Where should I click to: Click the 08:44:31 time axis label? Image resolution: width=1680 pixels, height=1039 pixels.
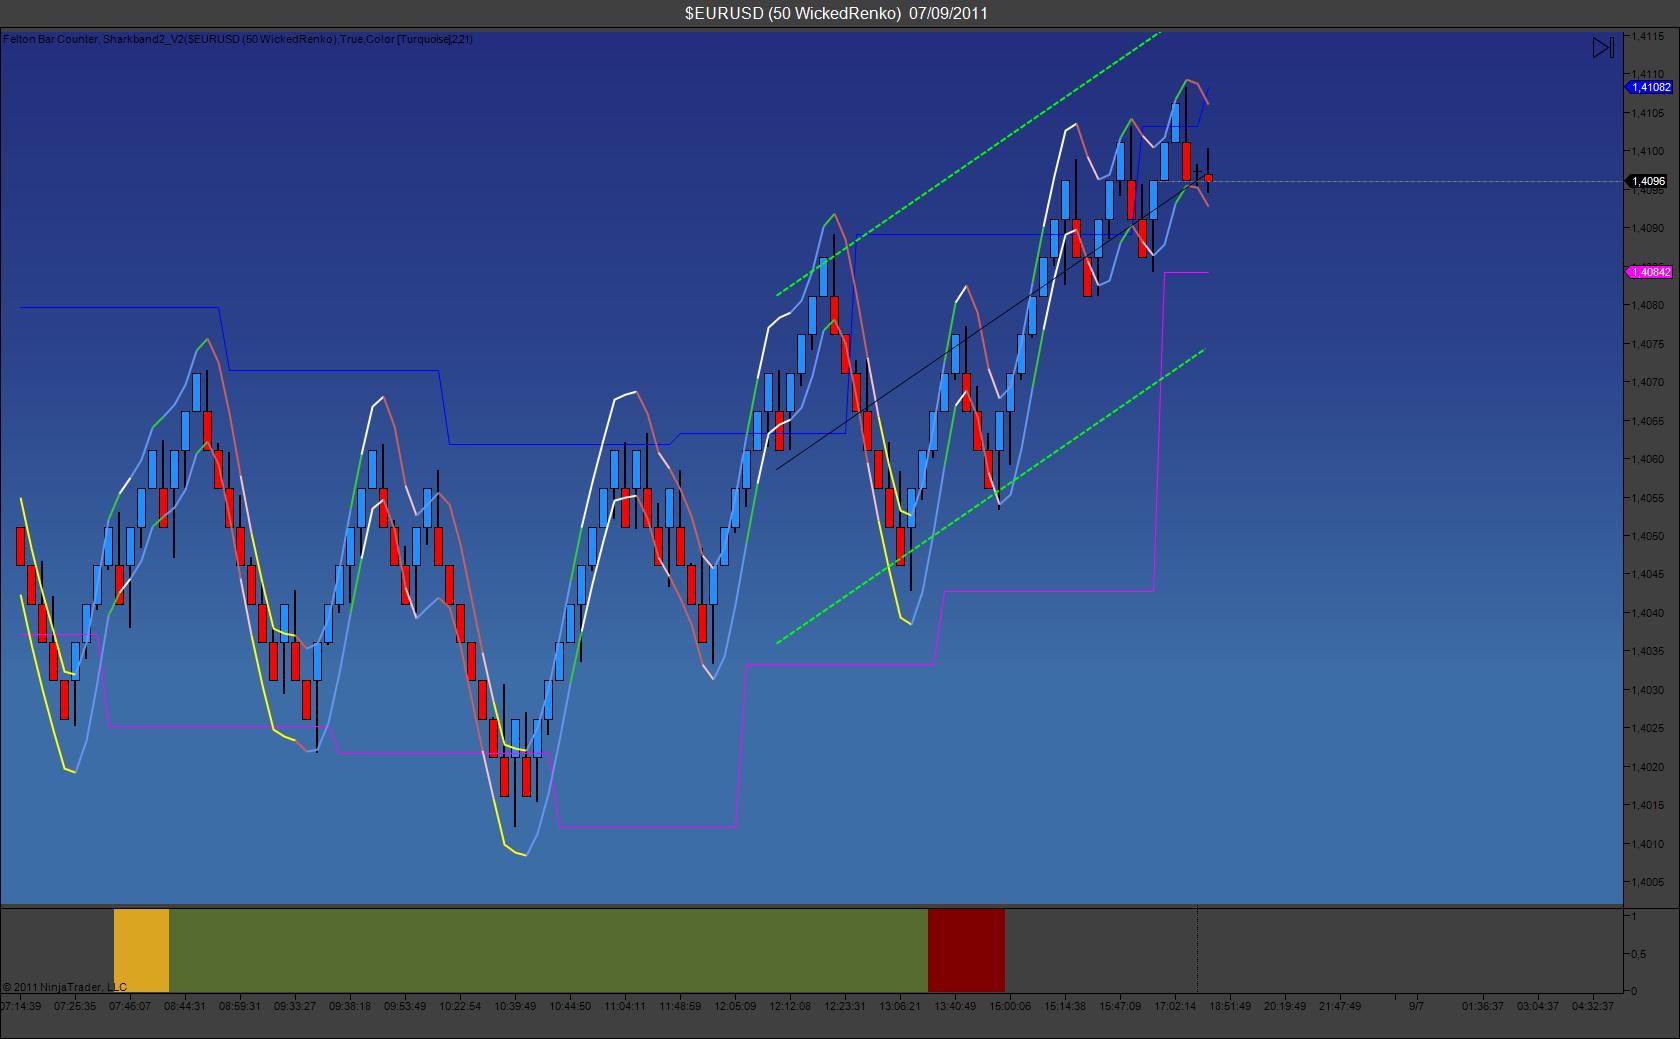[185, 1006]
